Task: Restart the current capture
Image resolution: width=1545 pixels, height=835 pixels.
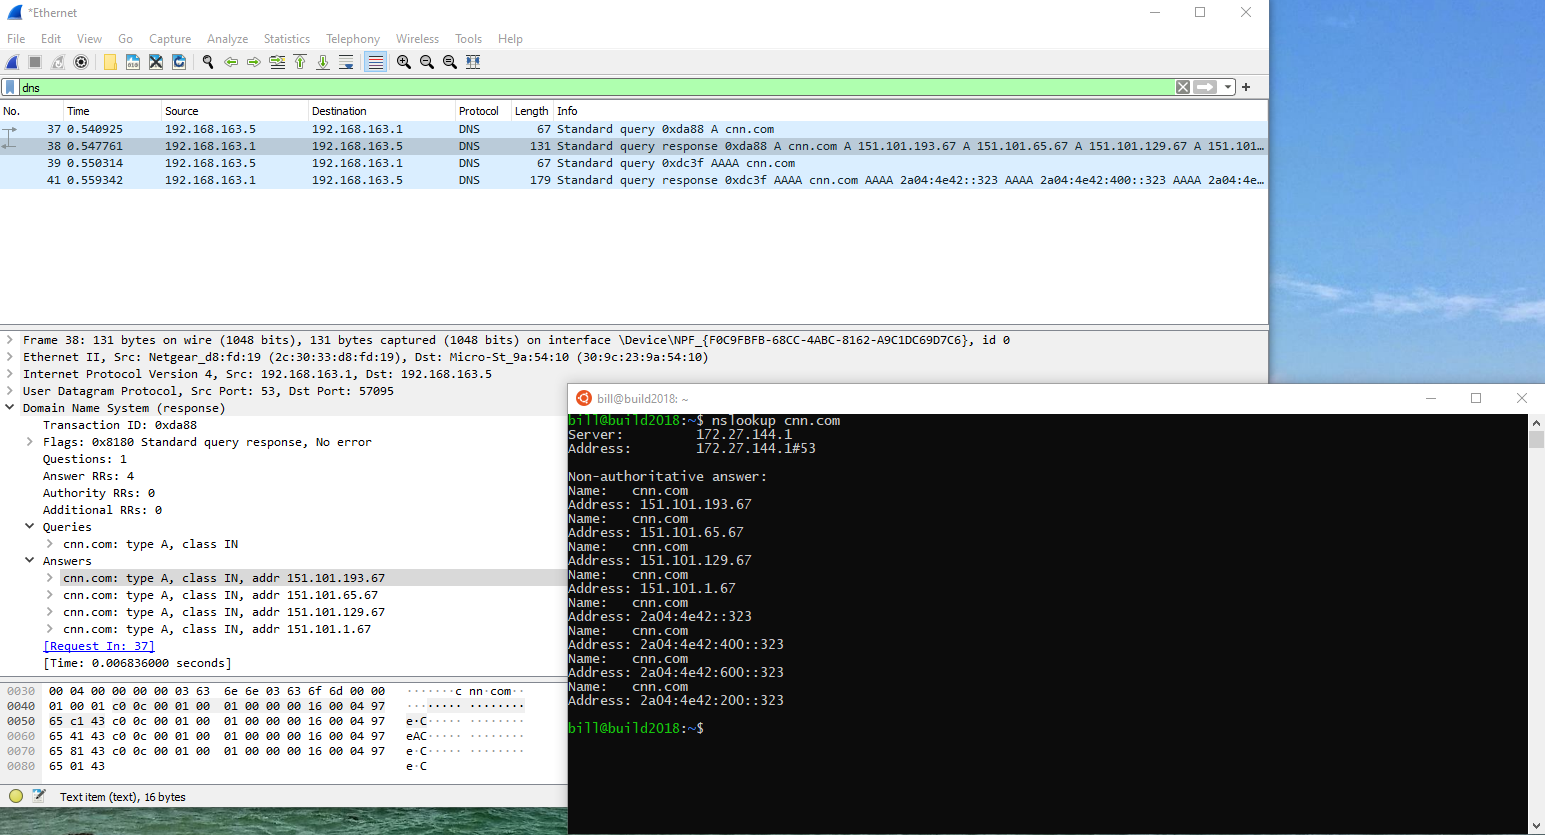Action: (58, 62)
